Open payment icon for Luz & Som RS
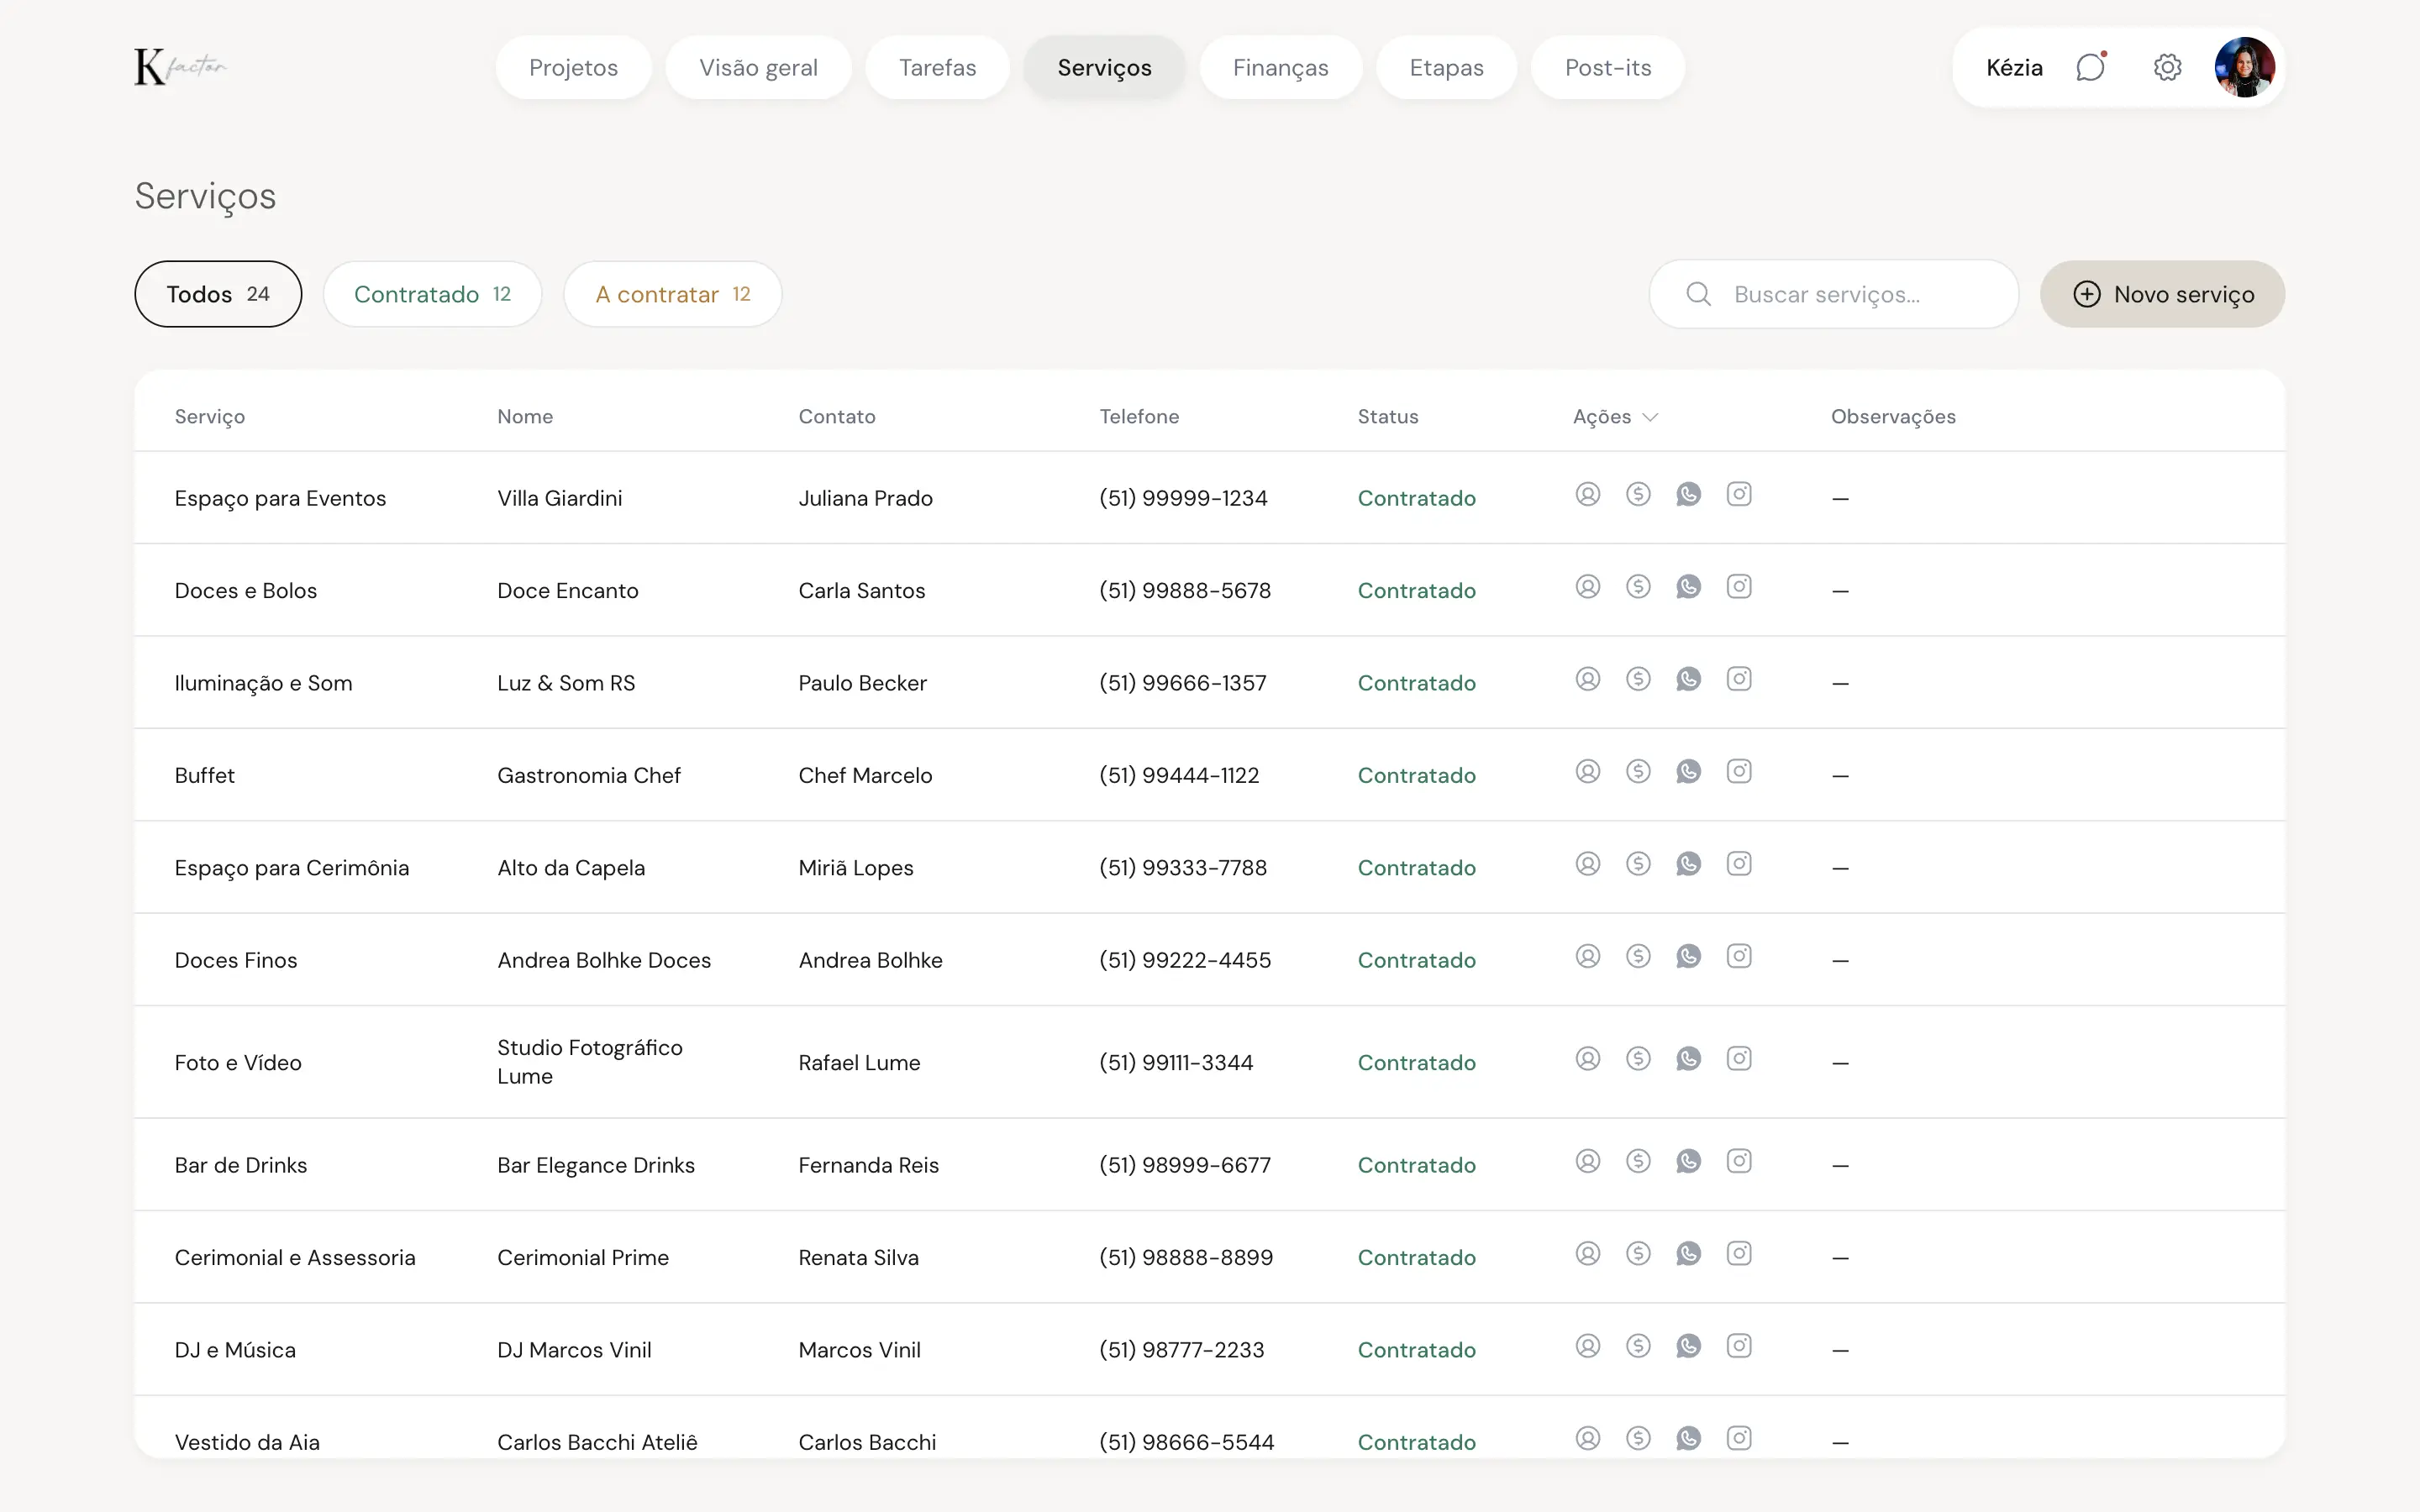 point(1638,679)
